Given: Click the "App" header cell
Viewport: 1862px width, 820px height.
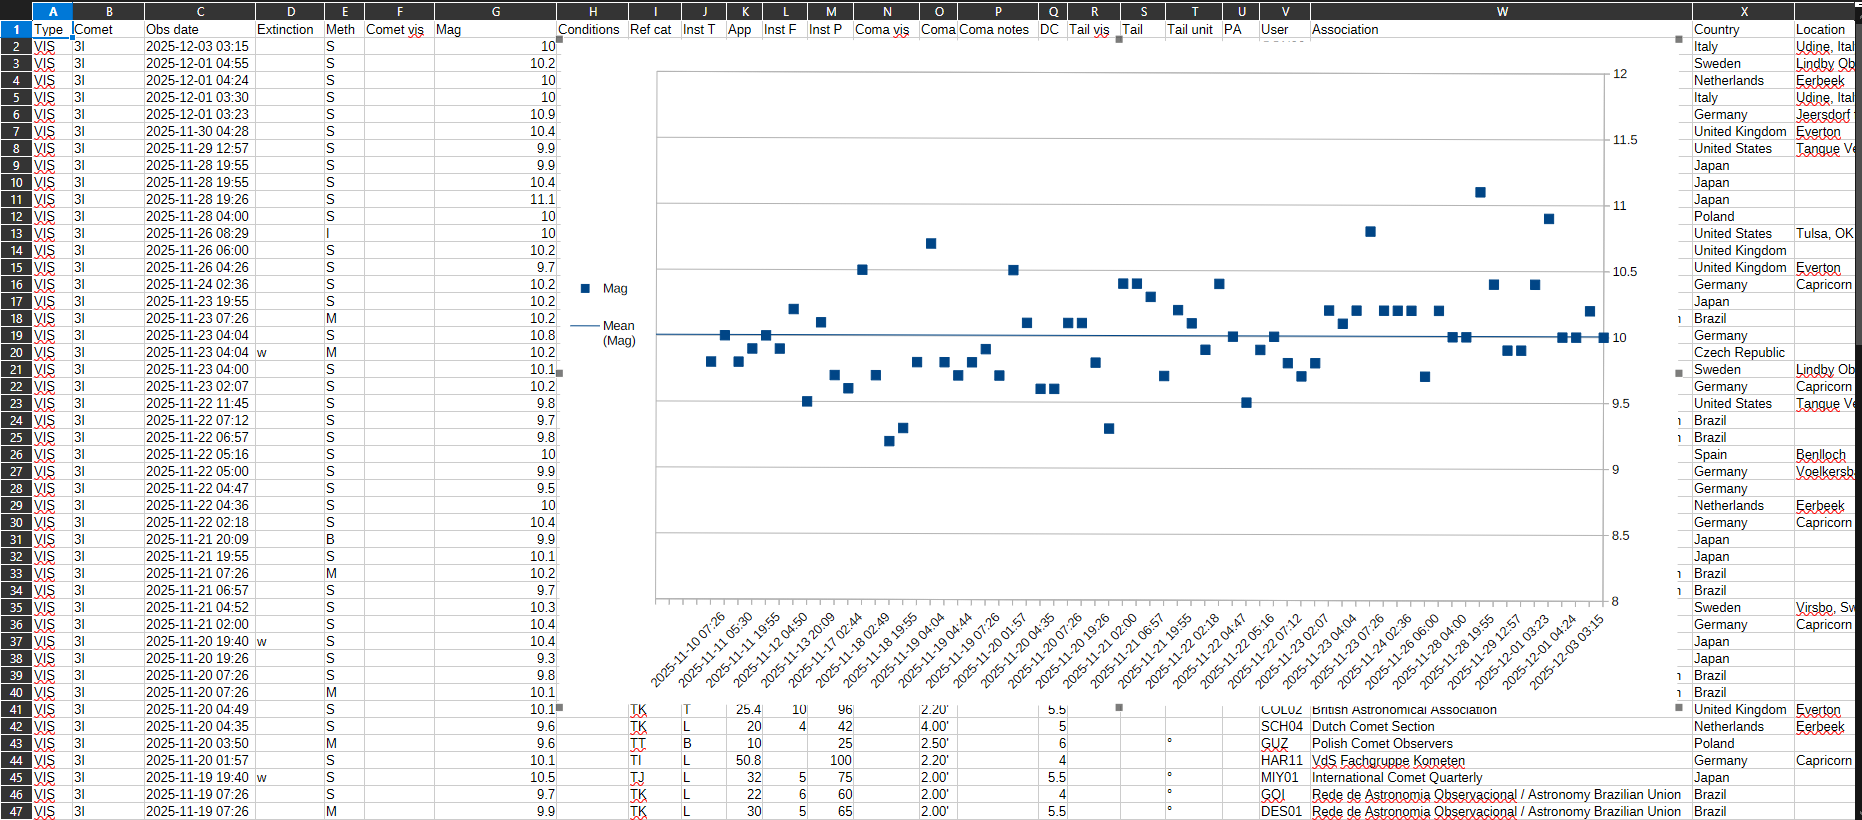Looking at the screenshot, I should click(x=744, y=29).
